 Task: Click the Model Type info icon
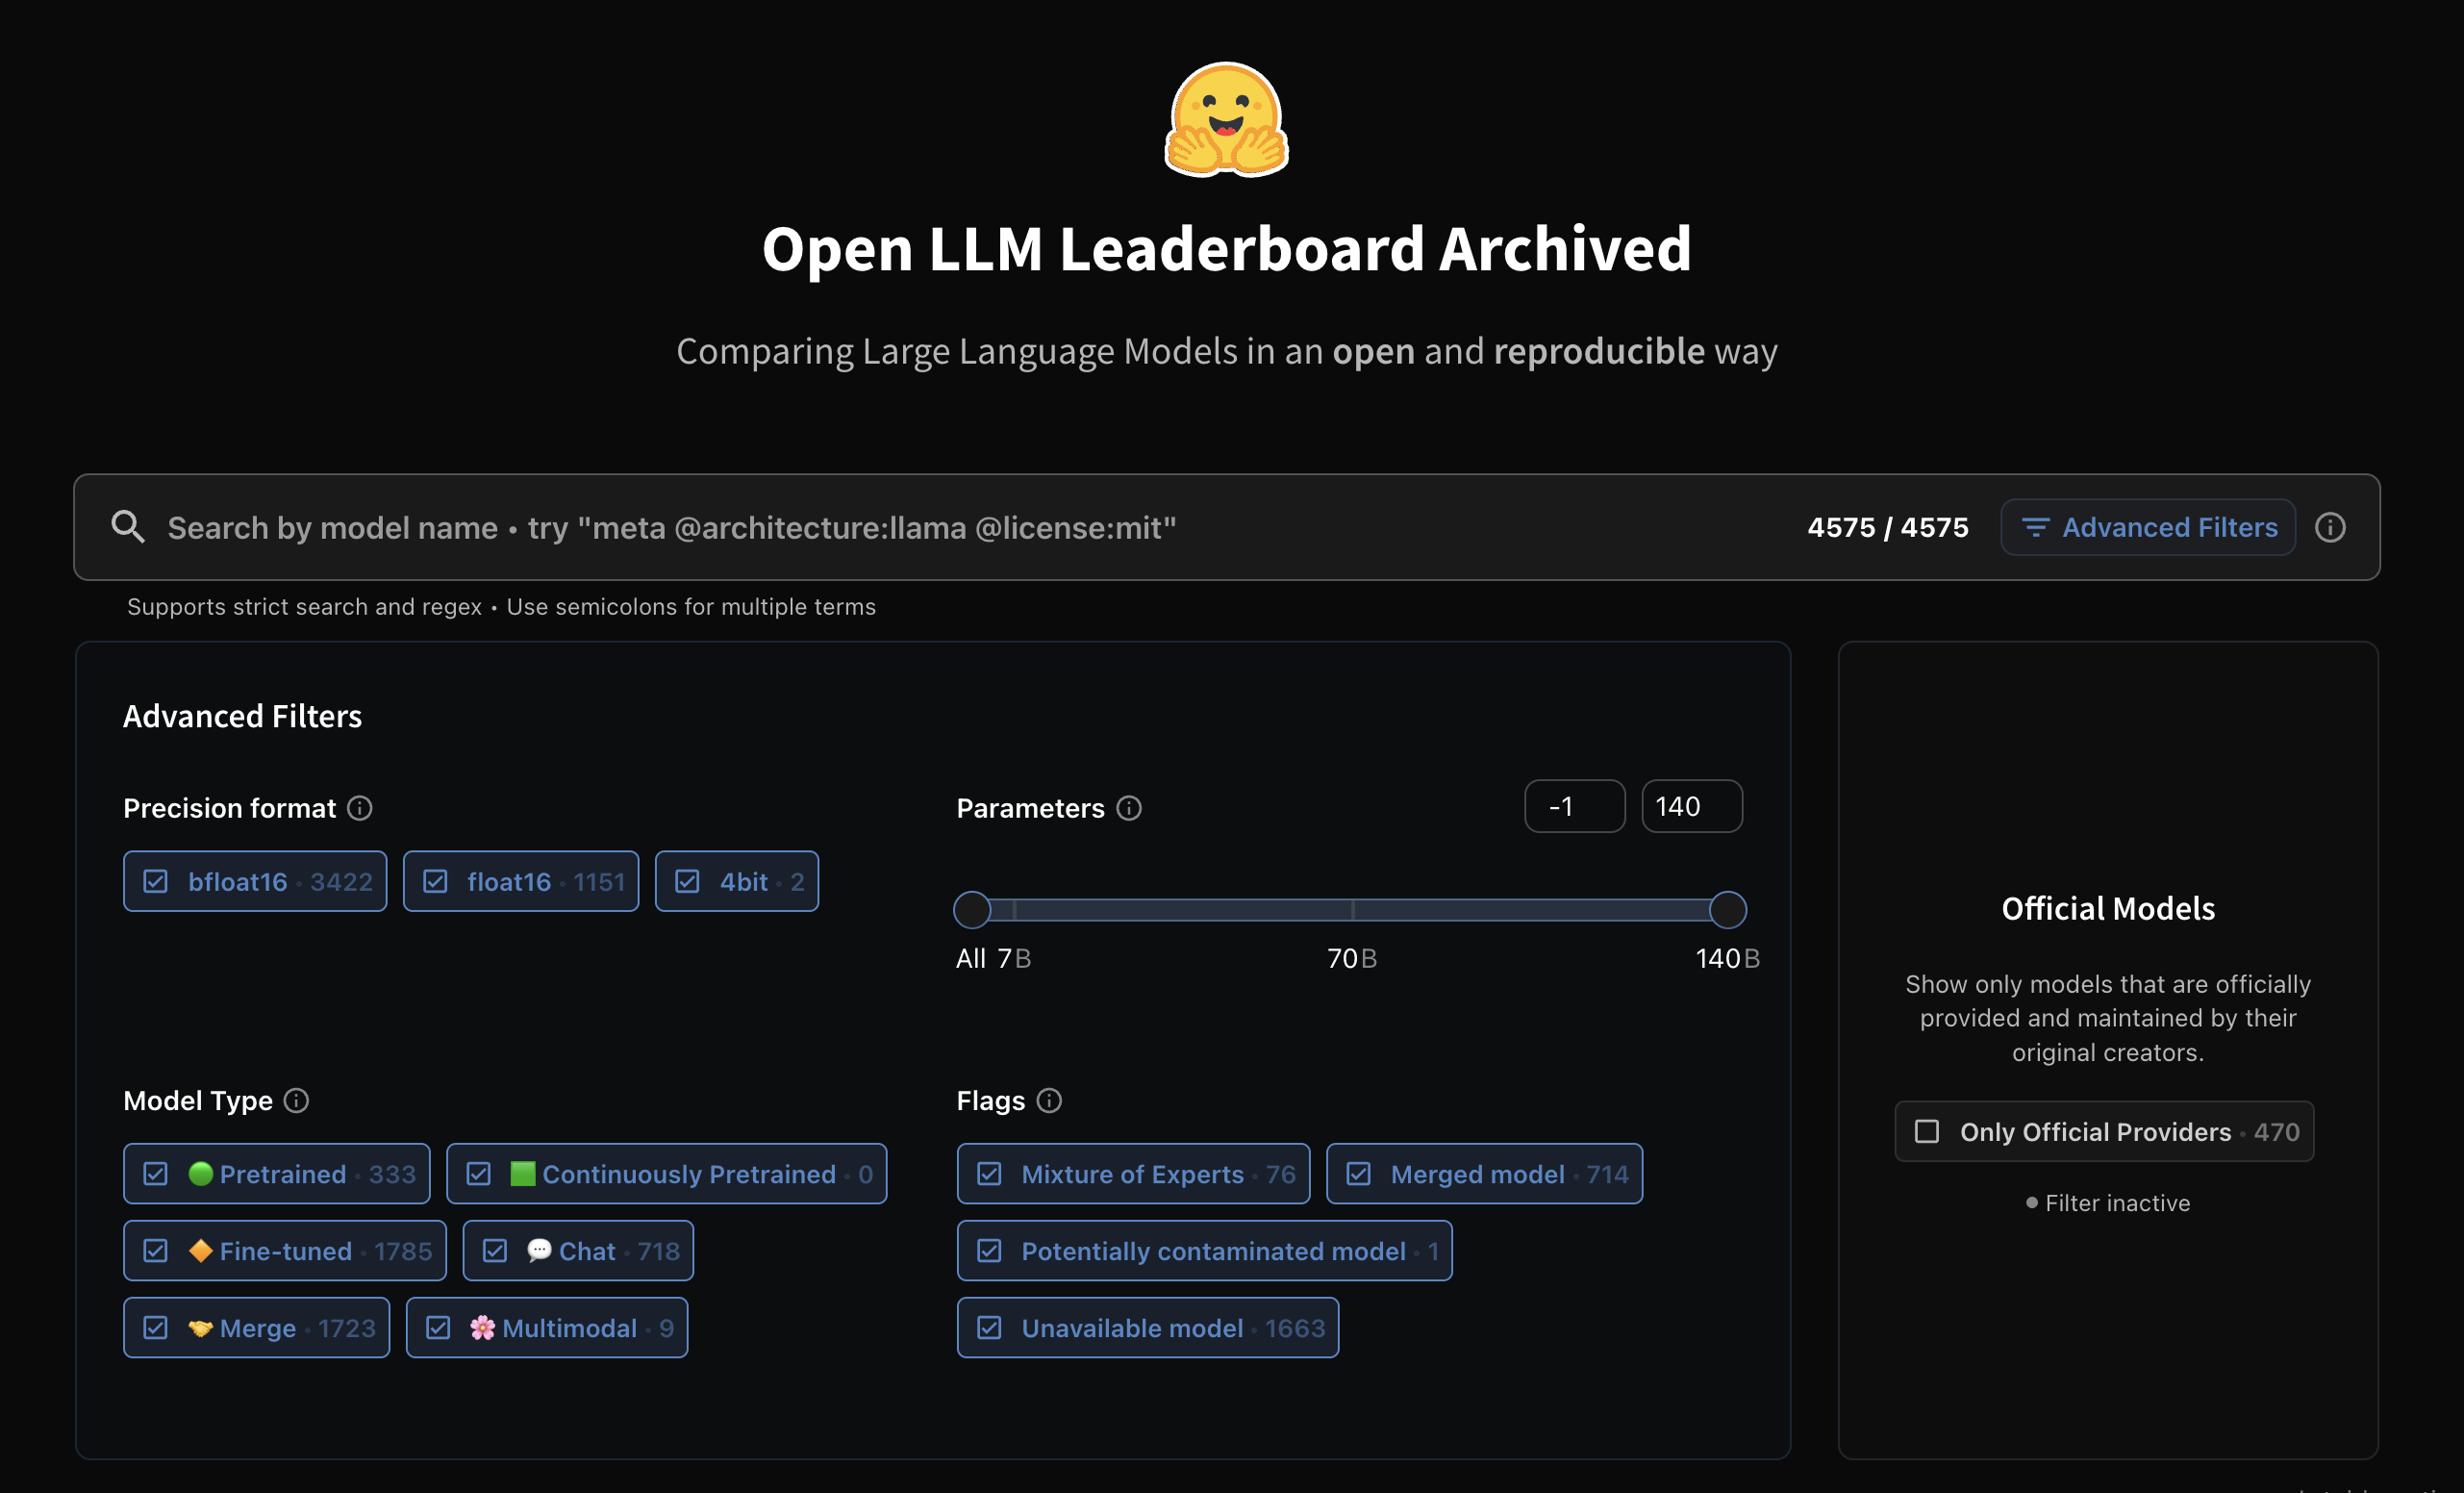[x=296, y=1100]
